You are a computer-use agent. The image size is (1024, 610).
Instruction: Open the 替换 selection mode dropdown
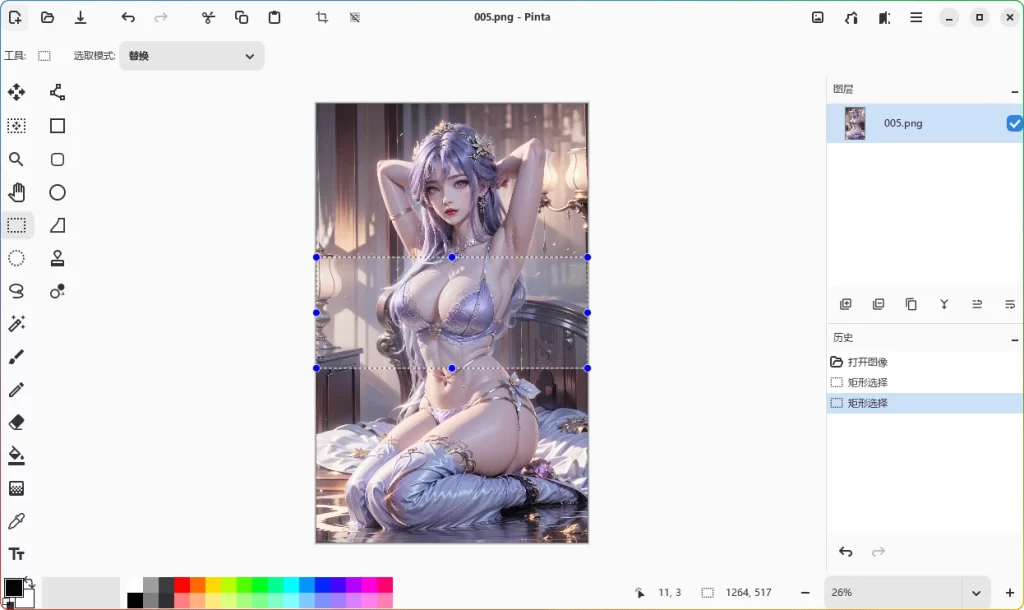pos(190,56)
